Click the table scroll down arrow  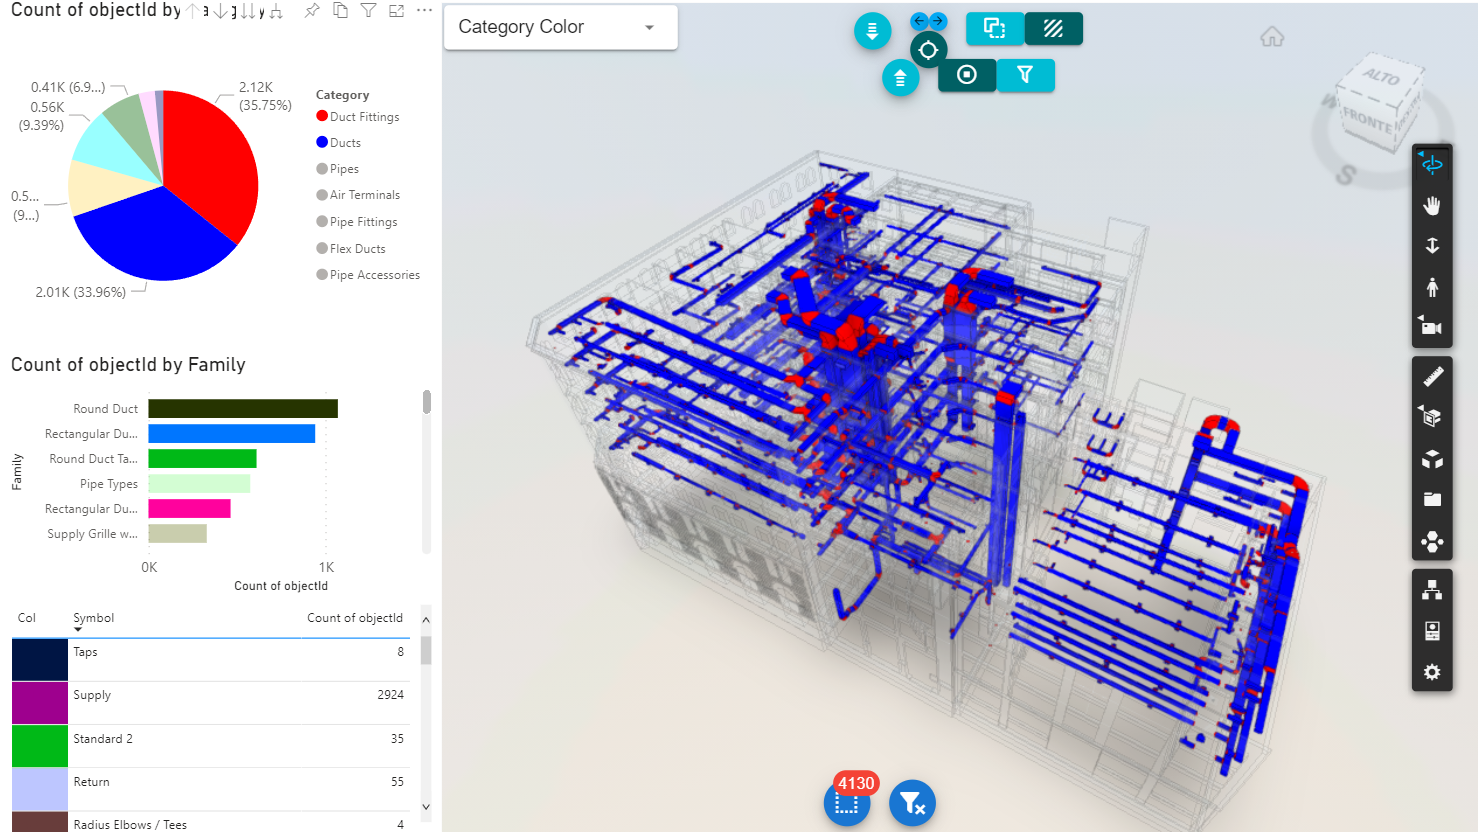pos(426,806)
